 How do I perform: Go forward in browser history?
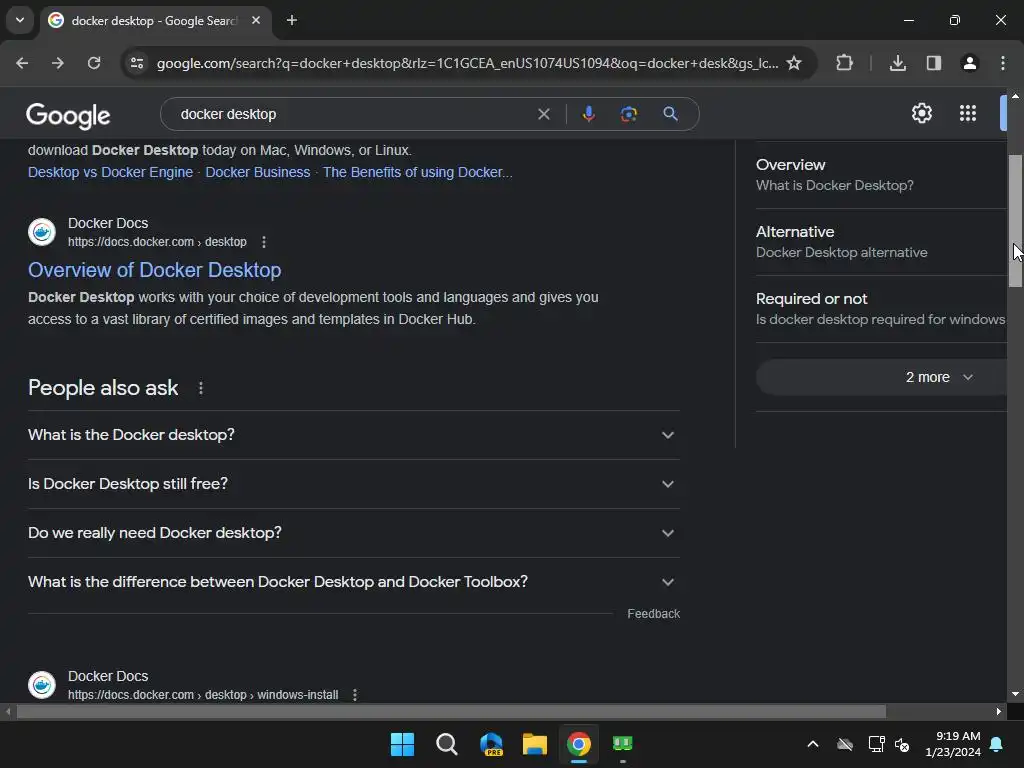tap(58, 63)
